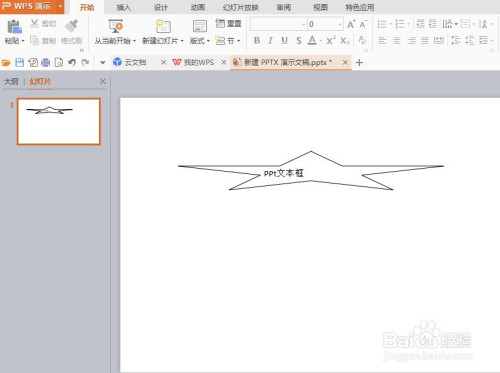
Task: Expand the quick access toolbar customize arrow
Action: point(102,63)
